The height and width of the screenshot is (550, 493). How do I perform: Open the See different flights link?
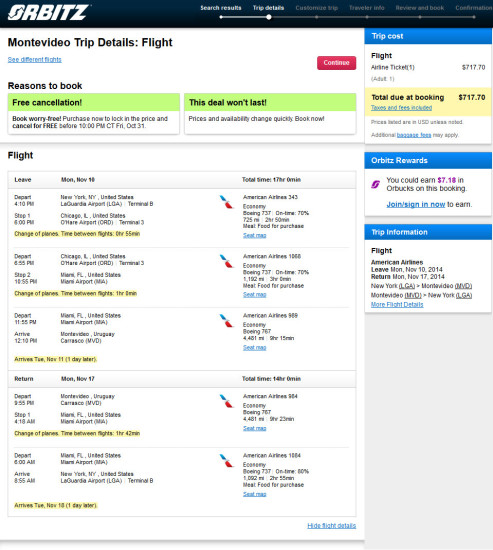(34, 59)
